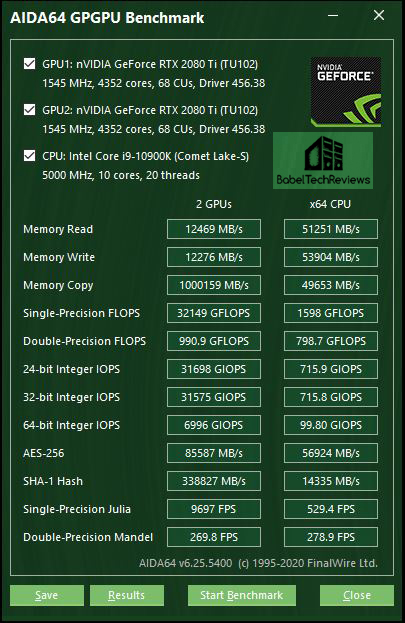Select the CPU AES-256 result 56924 MB/s

point(331,453)
